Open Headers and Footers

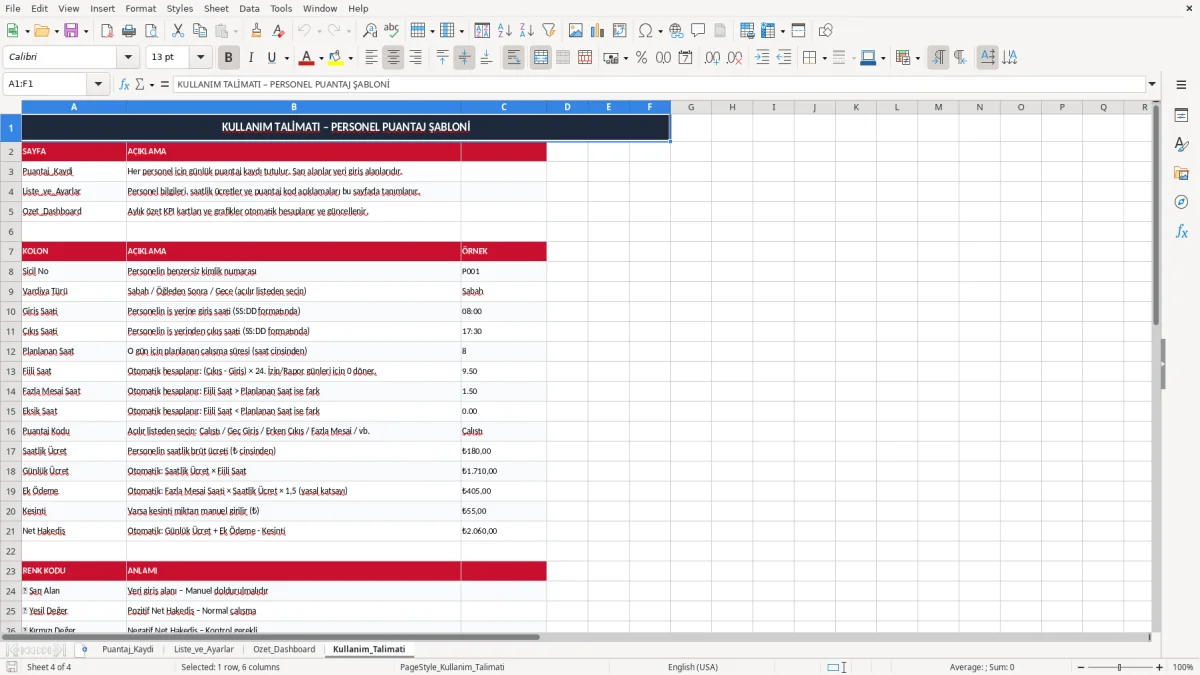720,31
